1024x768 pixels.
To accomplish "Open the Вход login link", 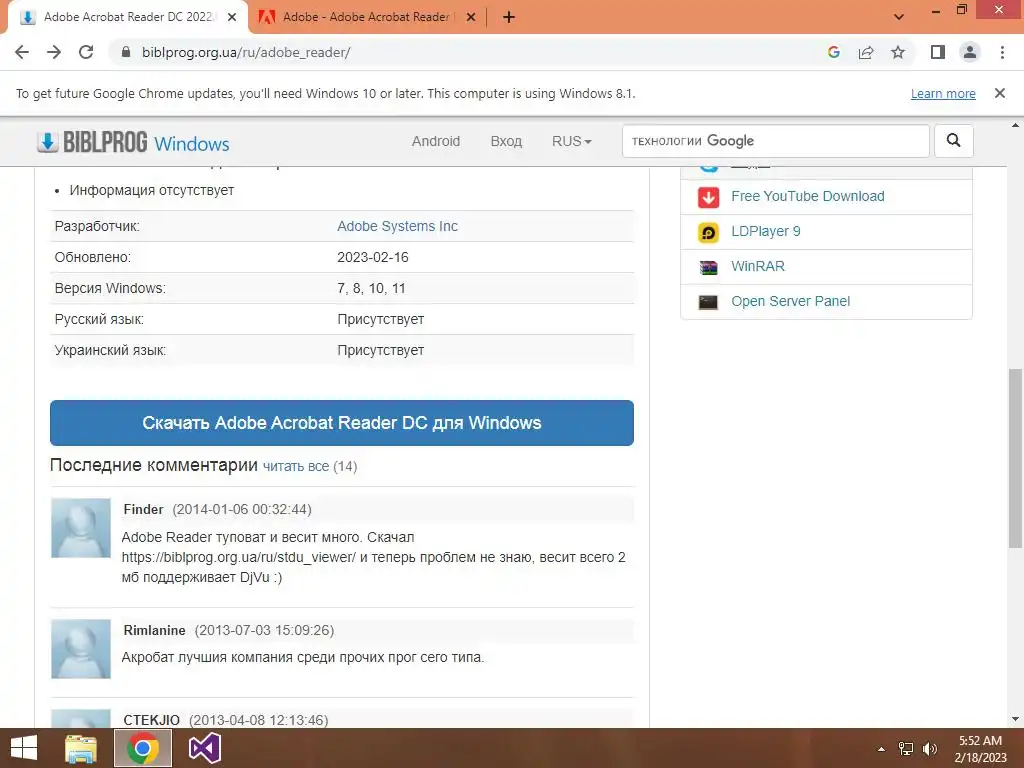I will tap(506, 141).
